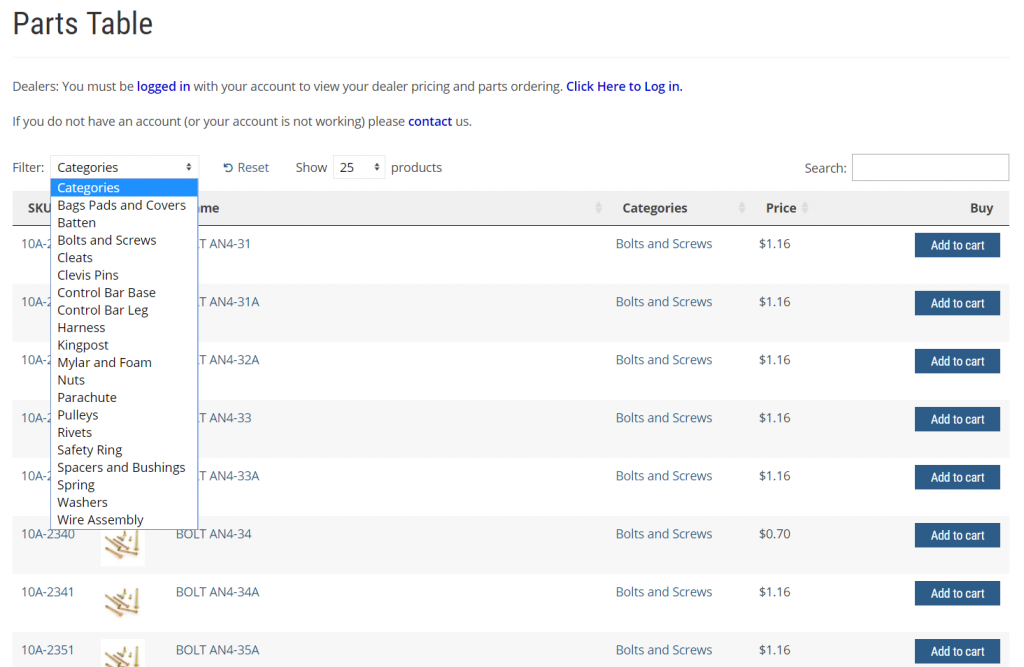
Task: Click into the Search input field
Action: [x=929, y=168]
